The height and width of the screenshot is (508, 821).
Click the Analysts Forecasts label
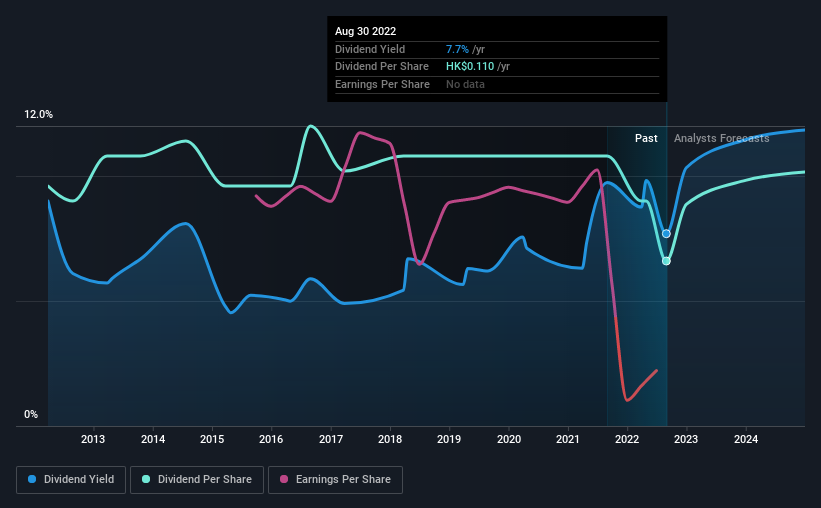722,138
